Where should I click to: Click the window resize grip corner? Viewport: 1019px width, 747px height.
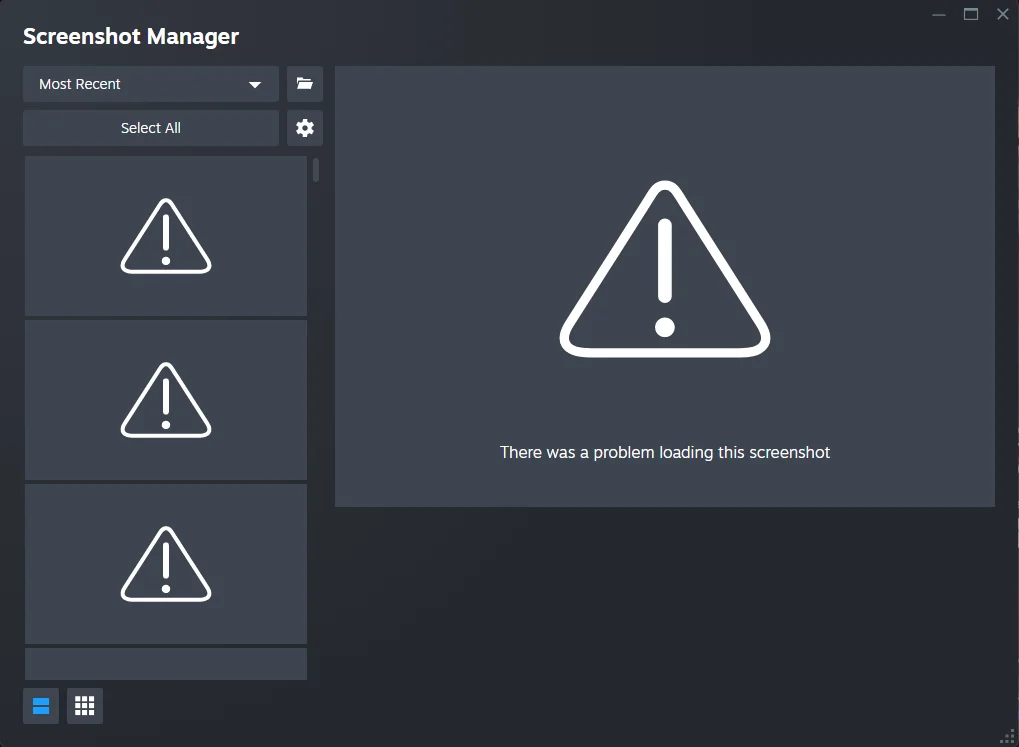[1007, 737]
